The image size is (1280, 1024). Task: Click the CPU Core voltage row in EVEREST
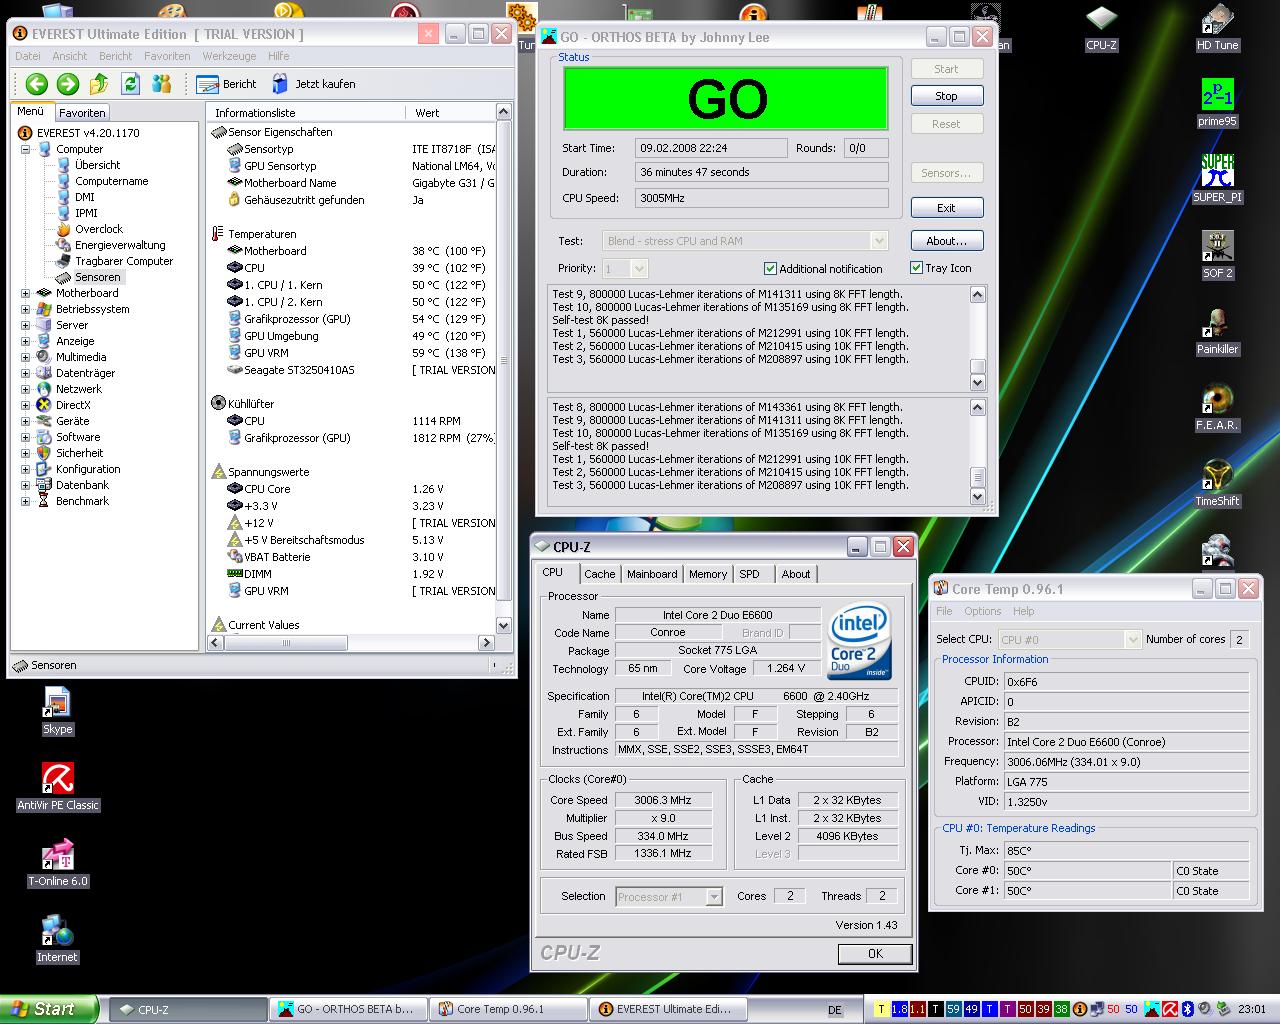[360, 489]
